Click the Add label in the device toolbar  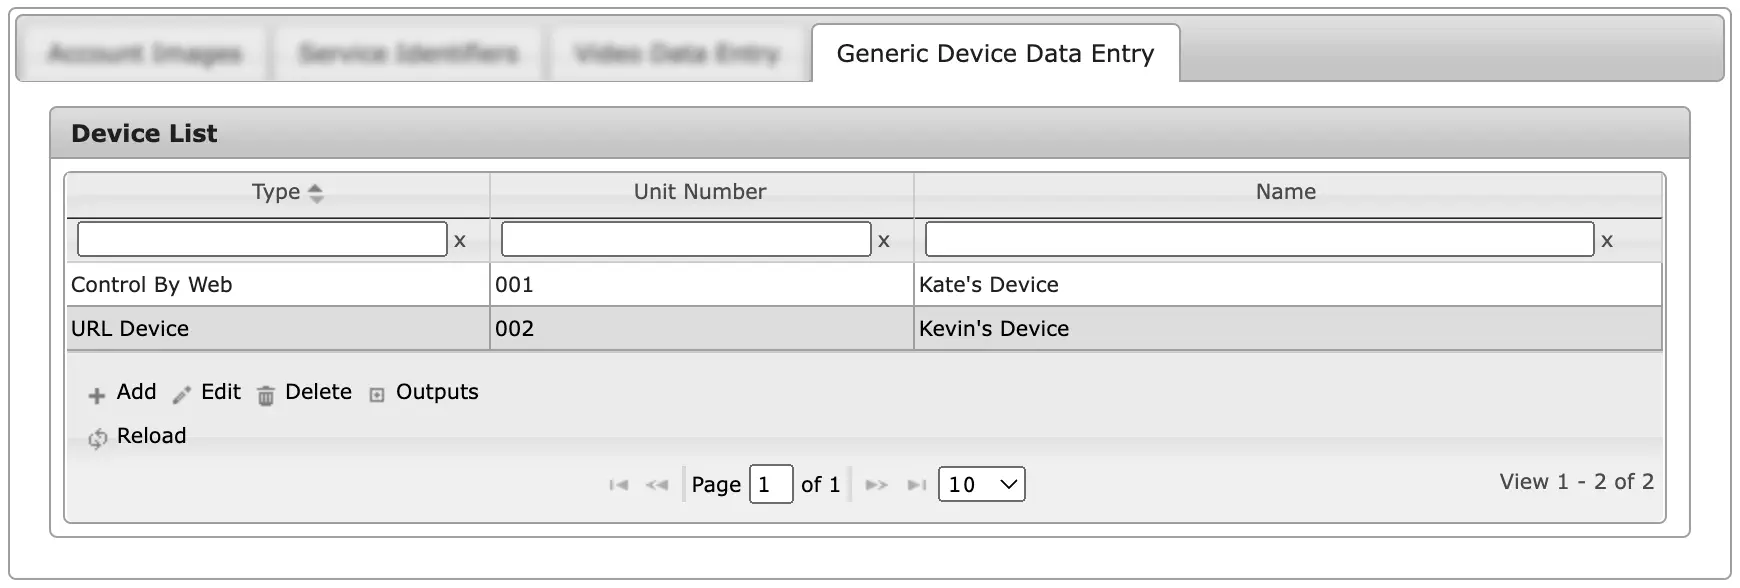pos(137,392)
